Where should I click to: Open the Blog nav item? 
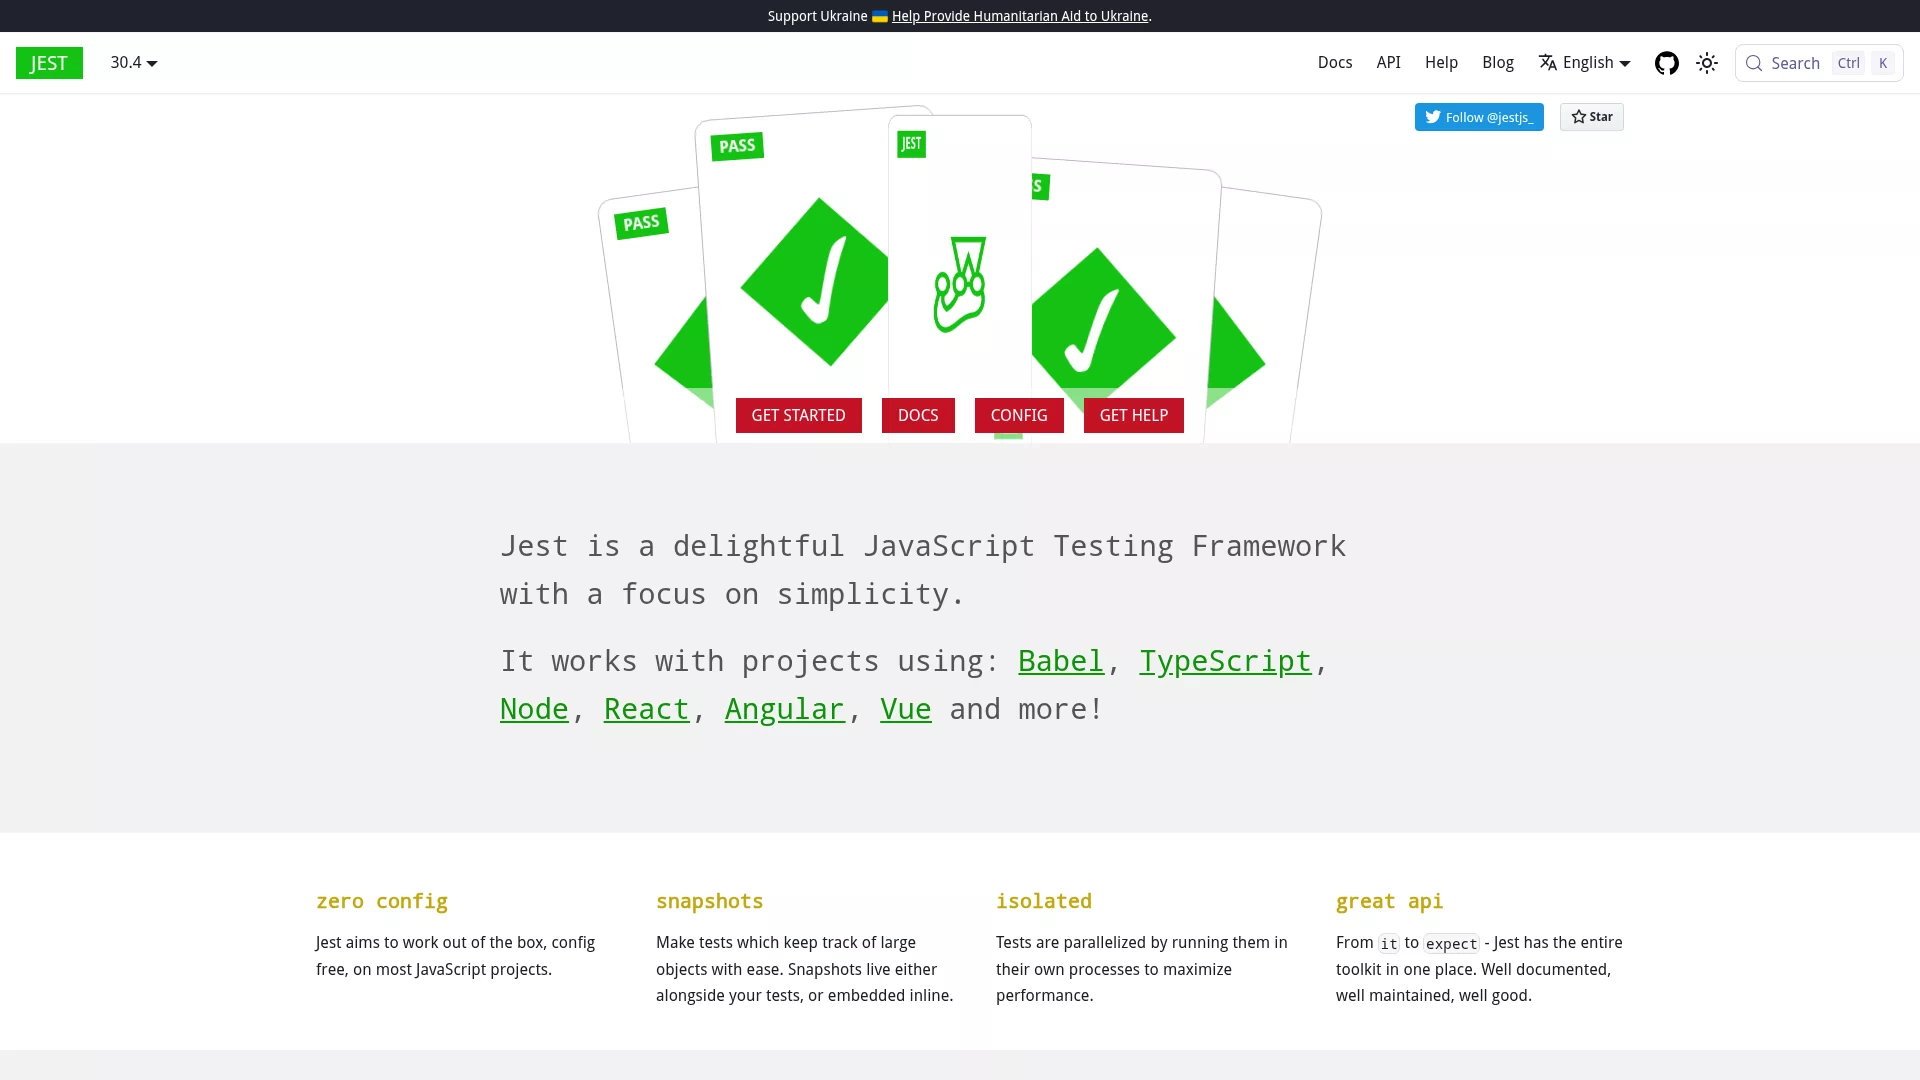(x=1498, y=63)
